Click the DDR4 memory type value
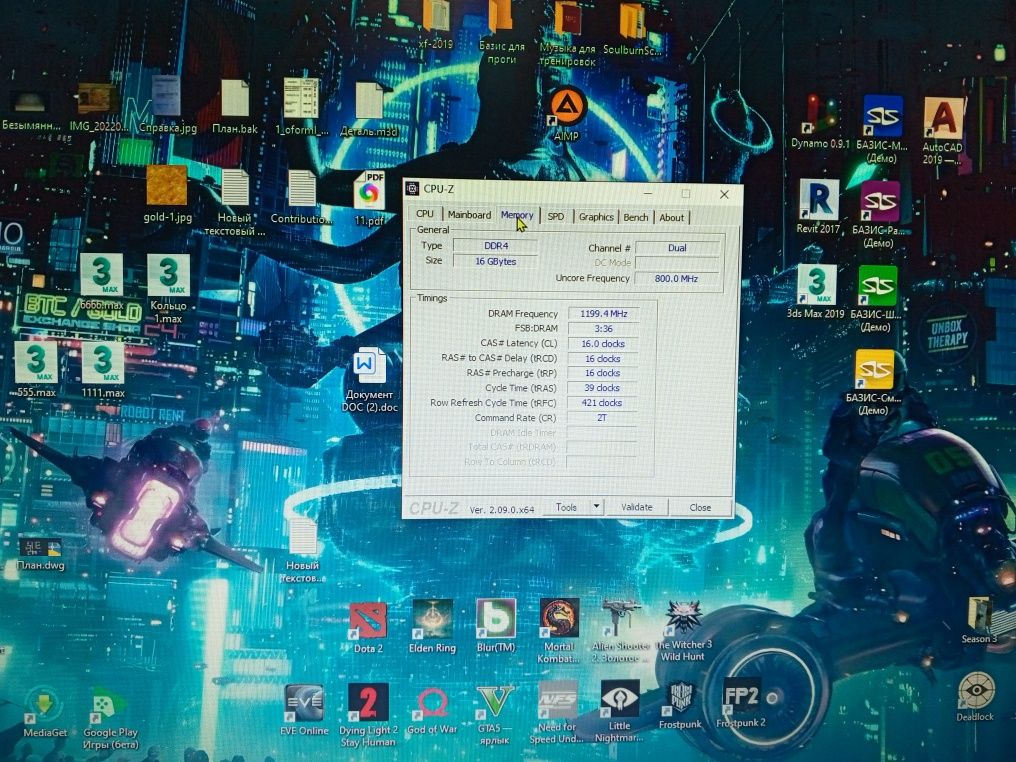Image resolution: width=1016 pixels, height=762 pixels. tap(496, 246)
